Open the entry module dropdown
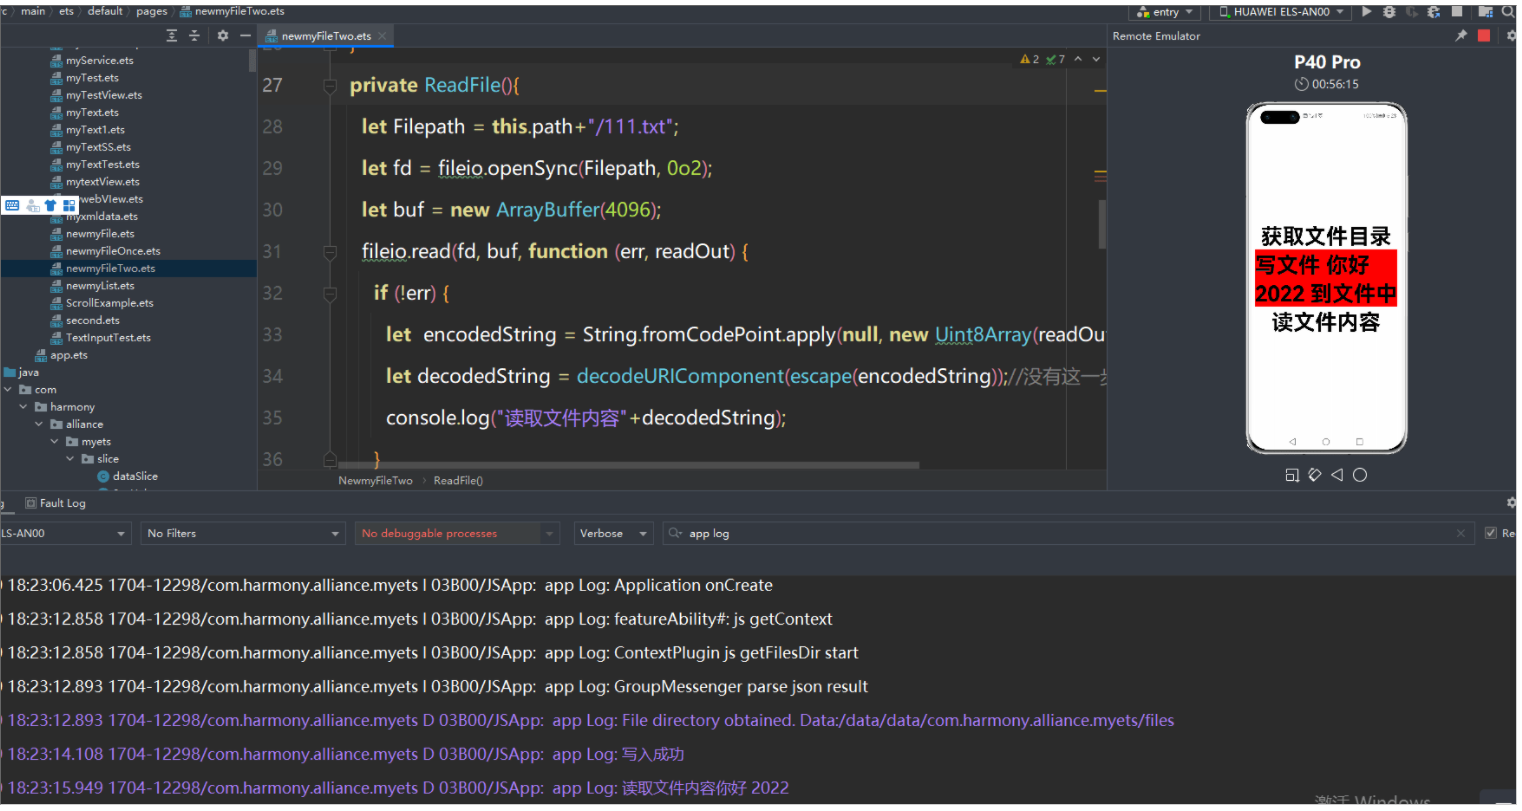This screenshot has height=811, width=1522. coord(1165,12)
